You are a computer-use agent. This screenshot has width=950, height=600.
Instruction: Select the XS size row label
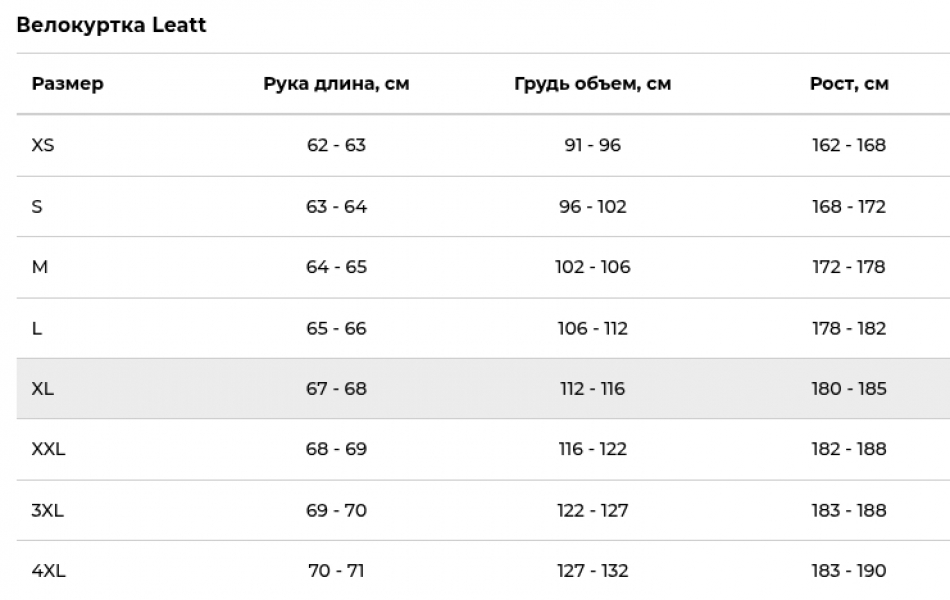point(43,145)
